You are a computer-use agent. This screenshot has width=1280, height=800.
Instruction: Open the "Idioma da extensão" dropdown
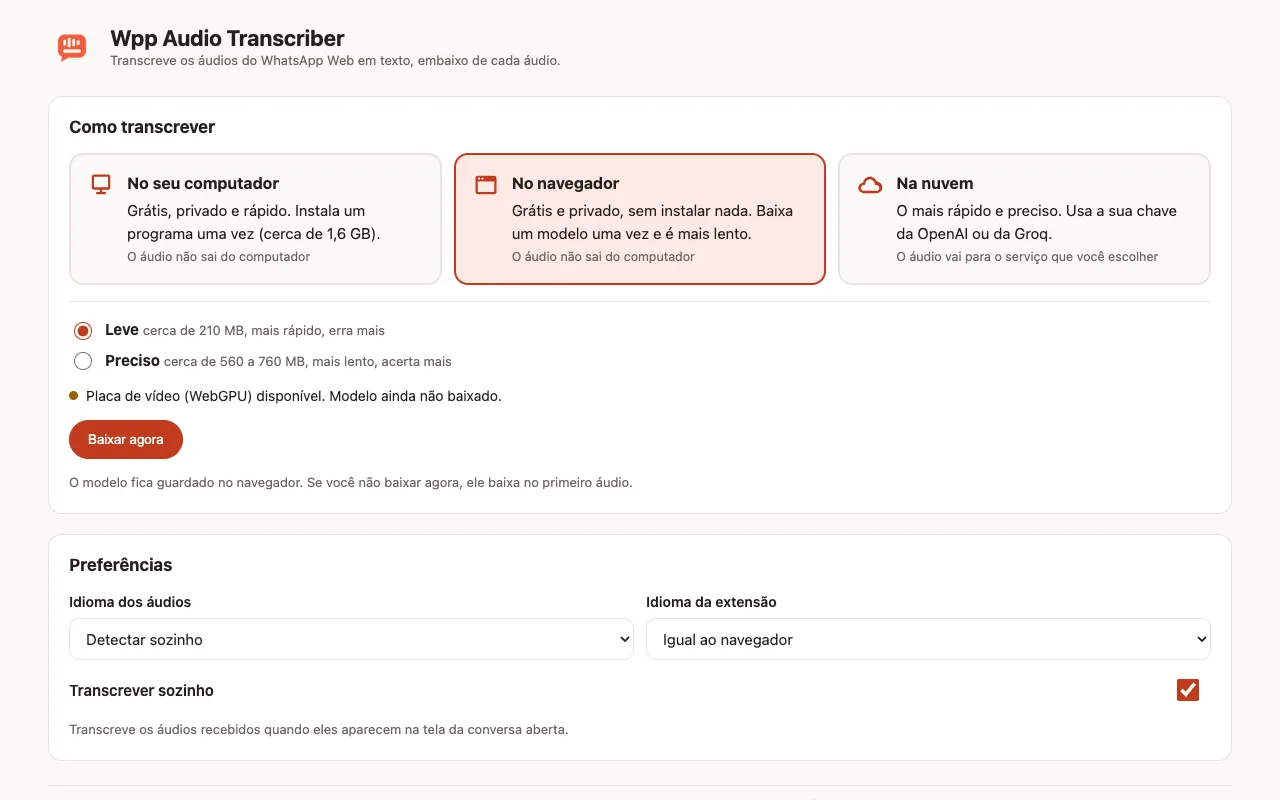[928, 639]
